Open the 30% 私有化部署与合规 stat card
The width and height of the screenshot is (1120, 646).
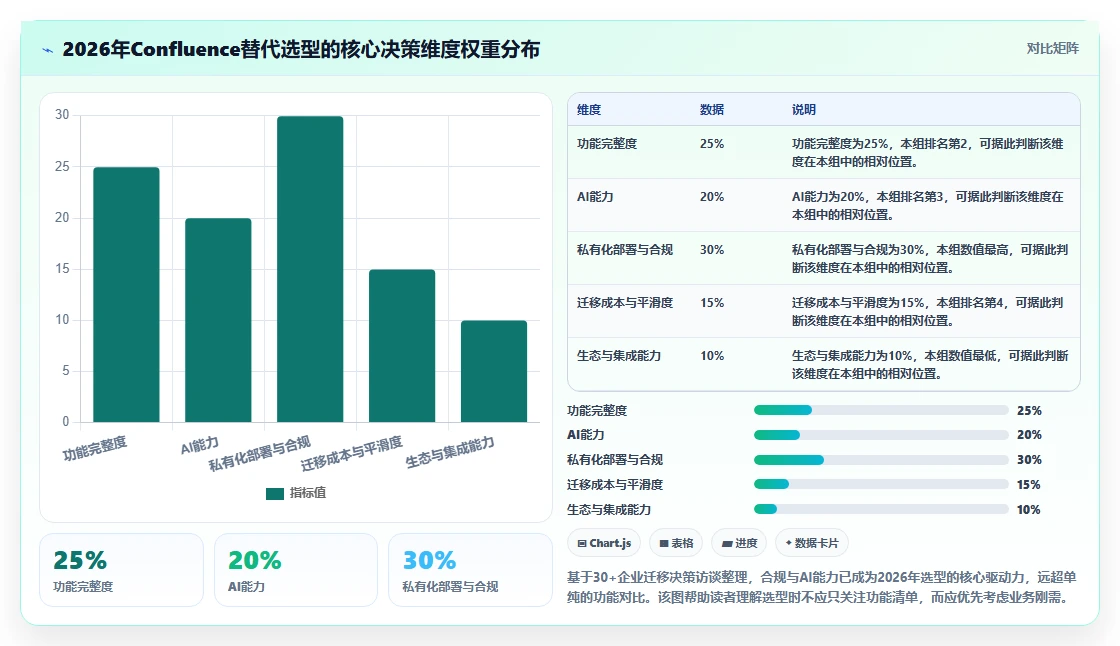tap(470, 570)
